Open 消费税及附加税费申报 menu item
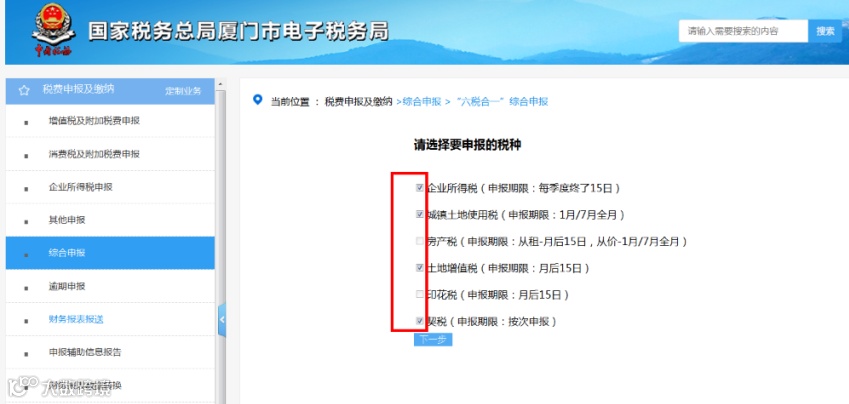Screen dimensions: 849x404 click(110, 154)
